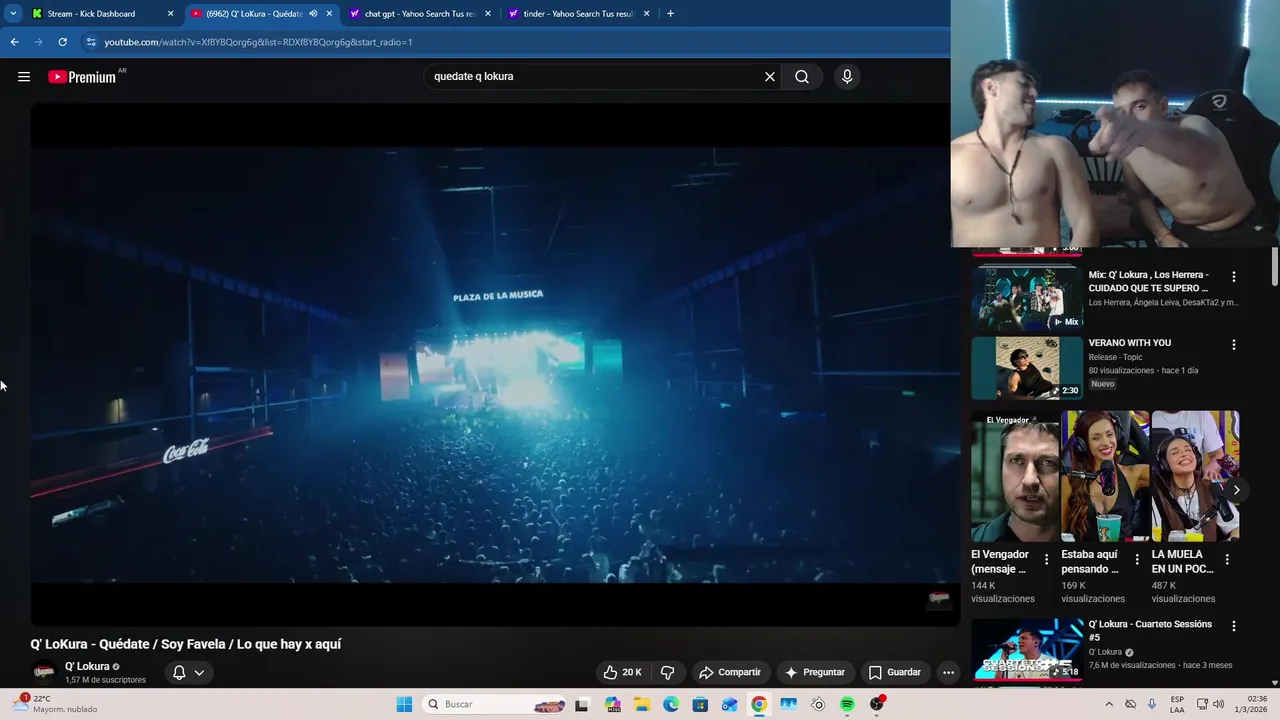Viewport: 1280px width, 720px height.
Task: Open File Explorer from the taskbar
Action: pyautogui.click(x=641, y=704)
